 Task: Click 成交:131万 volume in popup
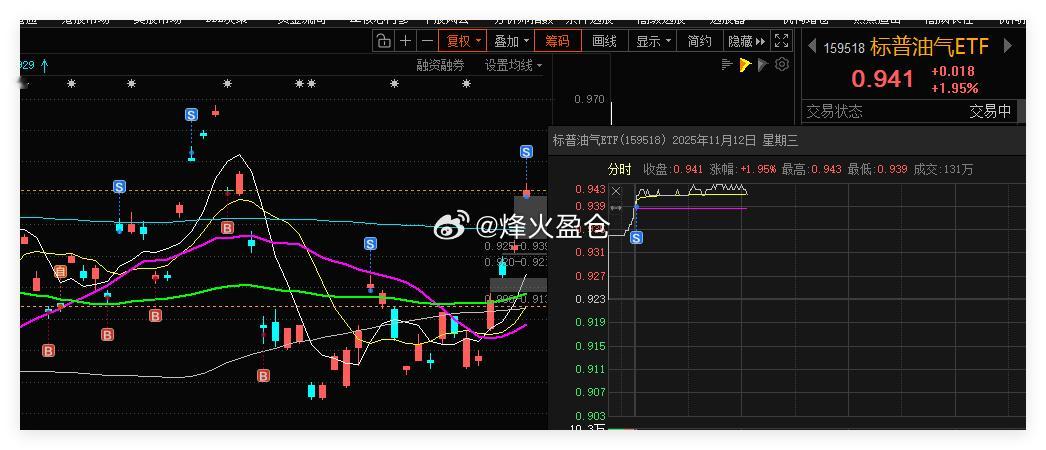943,169
